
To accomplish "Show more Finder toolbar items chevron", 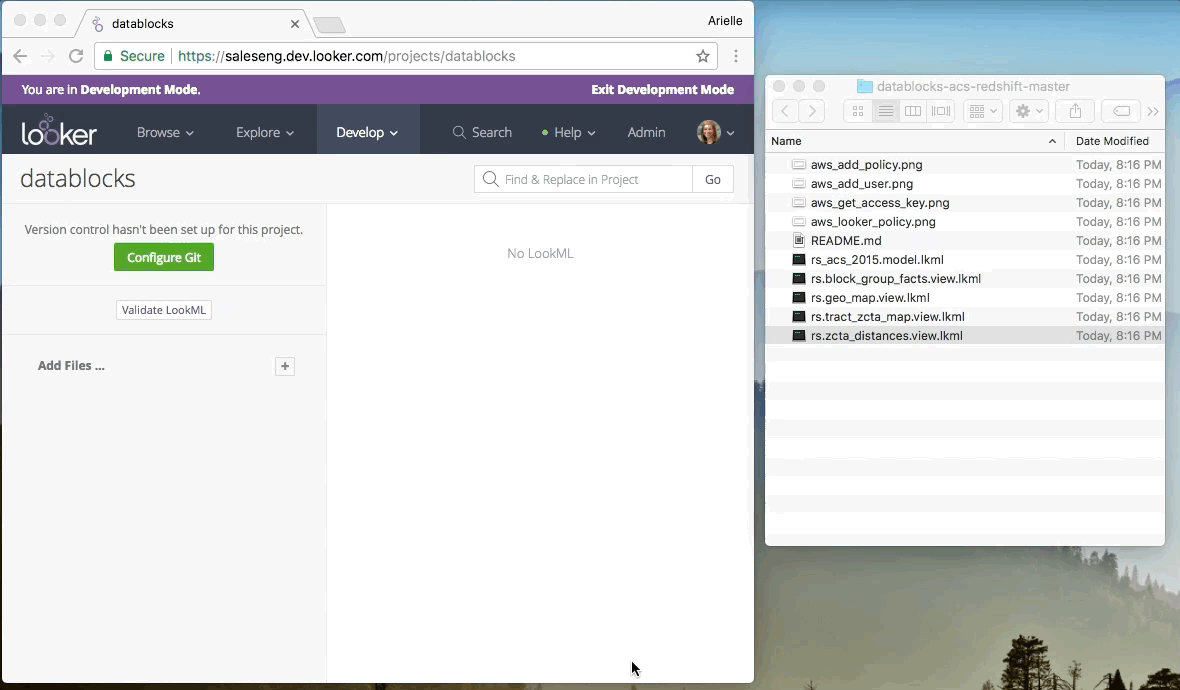I will [1153, 111].
